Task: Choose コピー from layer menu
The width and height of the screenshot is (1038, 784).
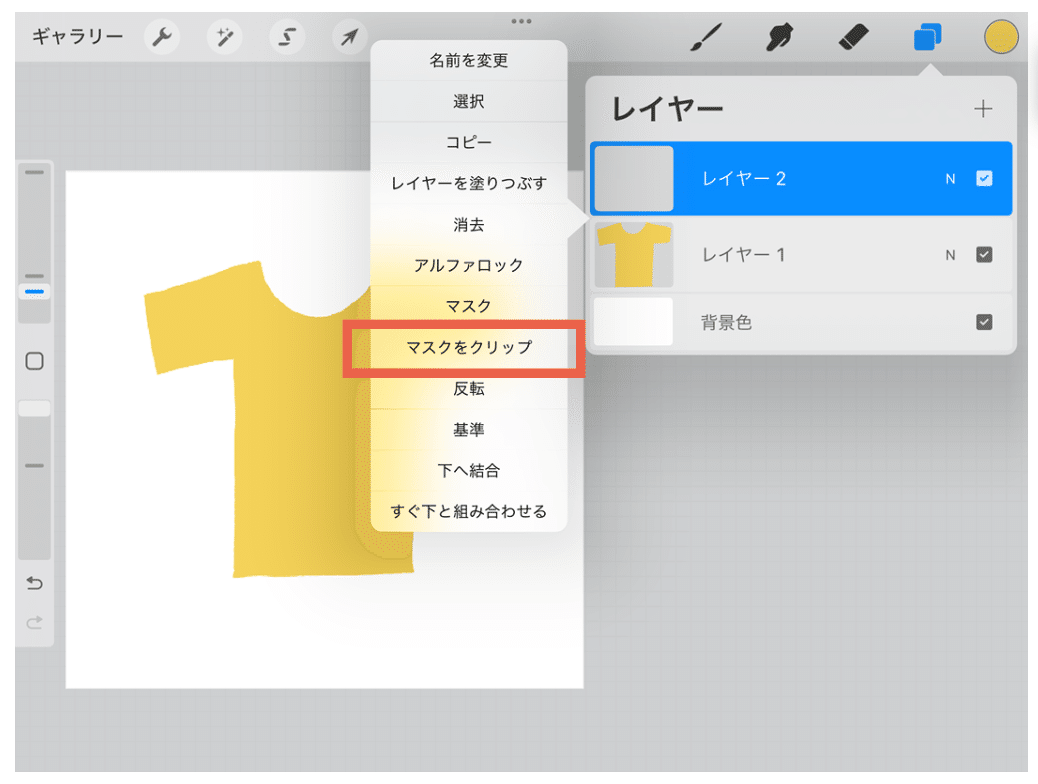Action: [469, 142]
